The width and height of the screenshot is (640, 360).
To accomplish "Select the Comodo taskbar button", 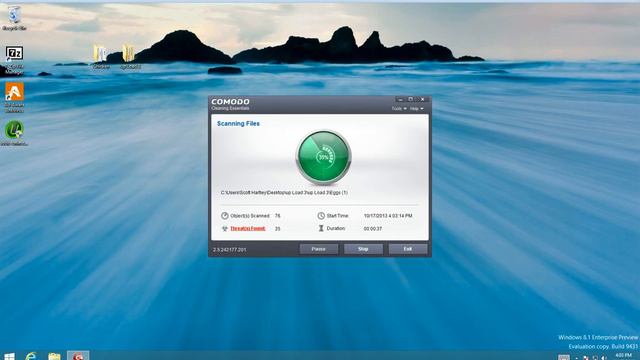I will (78, 356).
